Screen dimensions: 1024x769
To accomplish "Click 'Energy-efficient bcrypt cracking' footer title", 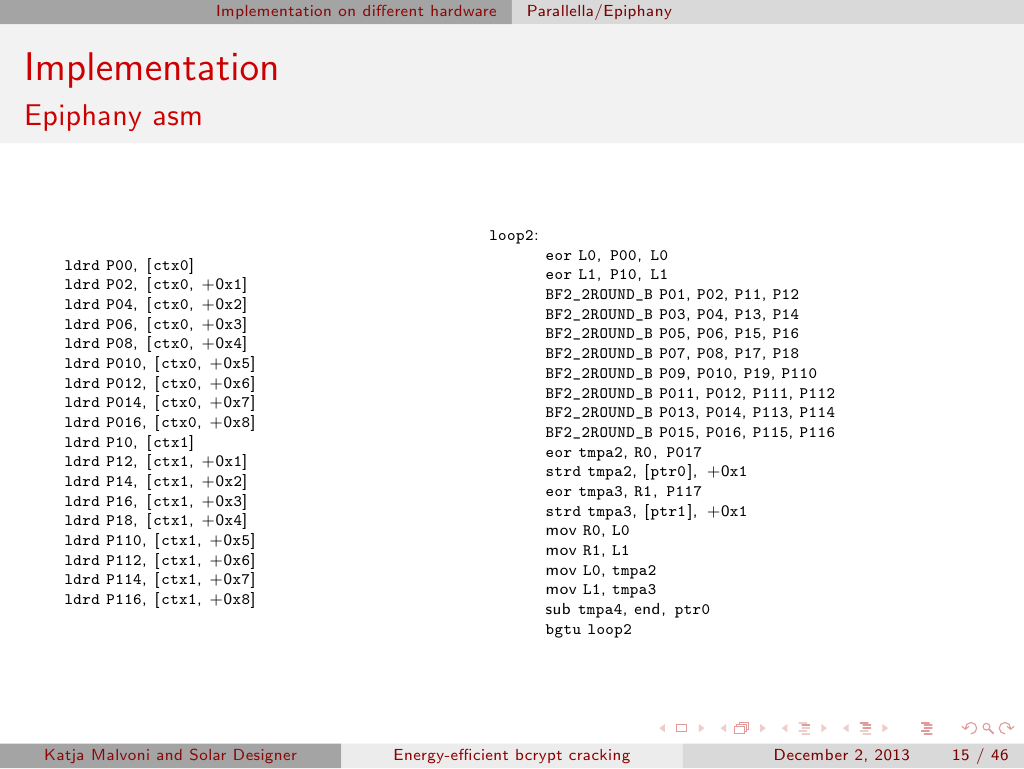I will 512,756.
